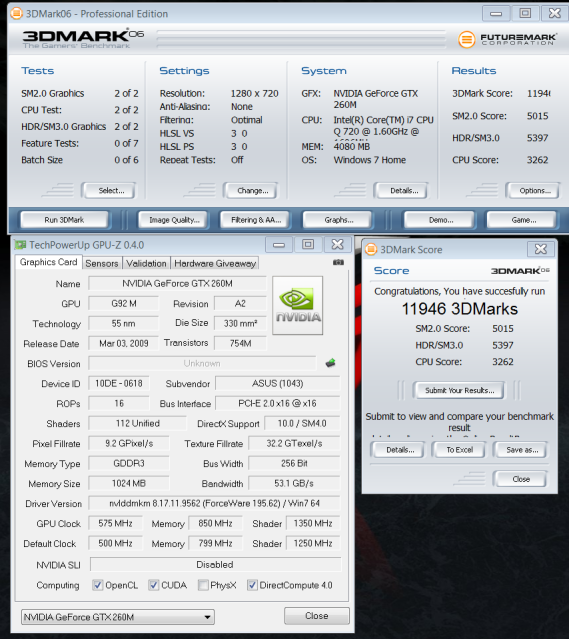
Task: Click the 11946 3DMarks score text
Action: (459, 309)
